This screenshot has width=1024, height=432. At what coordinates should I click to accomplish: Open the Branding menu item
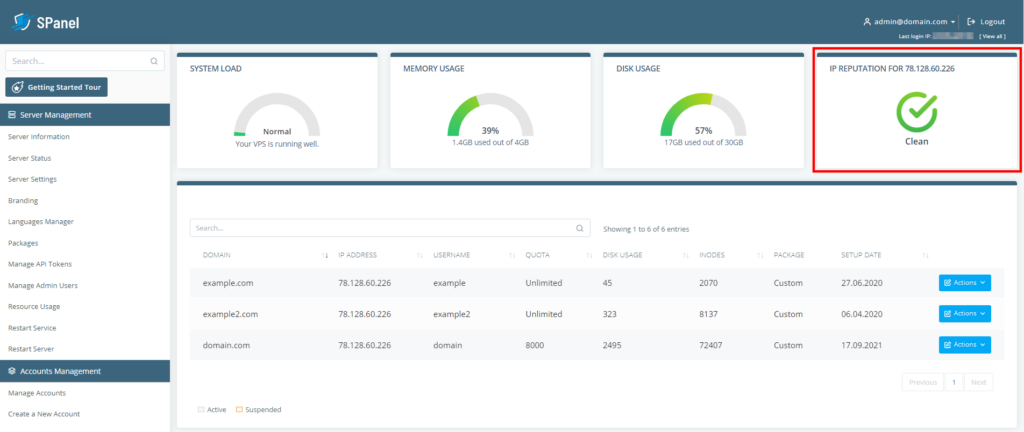tap(23, 200)
